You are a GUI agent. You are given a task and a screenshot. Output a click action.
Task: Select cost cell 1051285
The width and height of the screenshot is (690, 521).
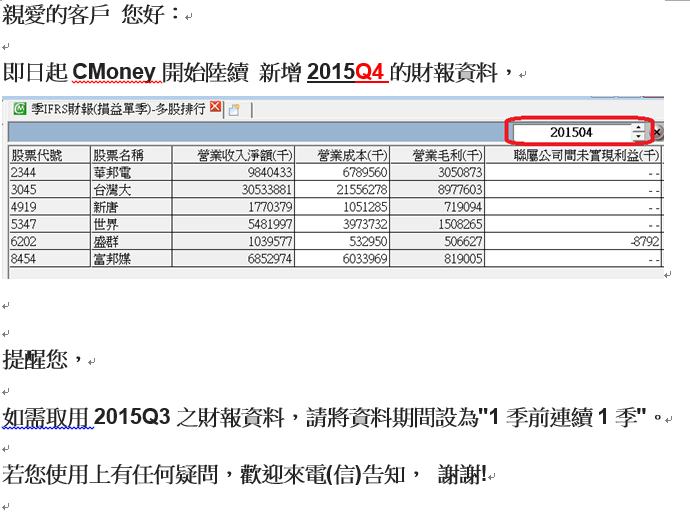pos(342,207)
